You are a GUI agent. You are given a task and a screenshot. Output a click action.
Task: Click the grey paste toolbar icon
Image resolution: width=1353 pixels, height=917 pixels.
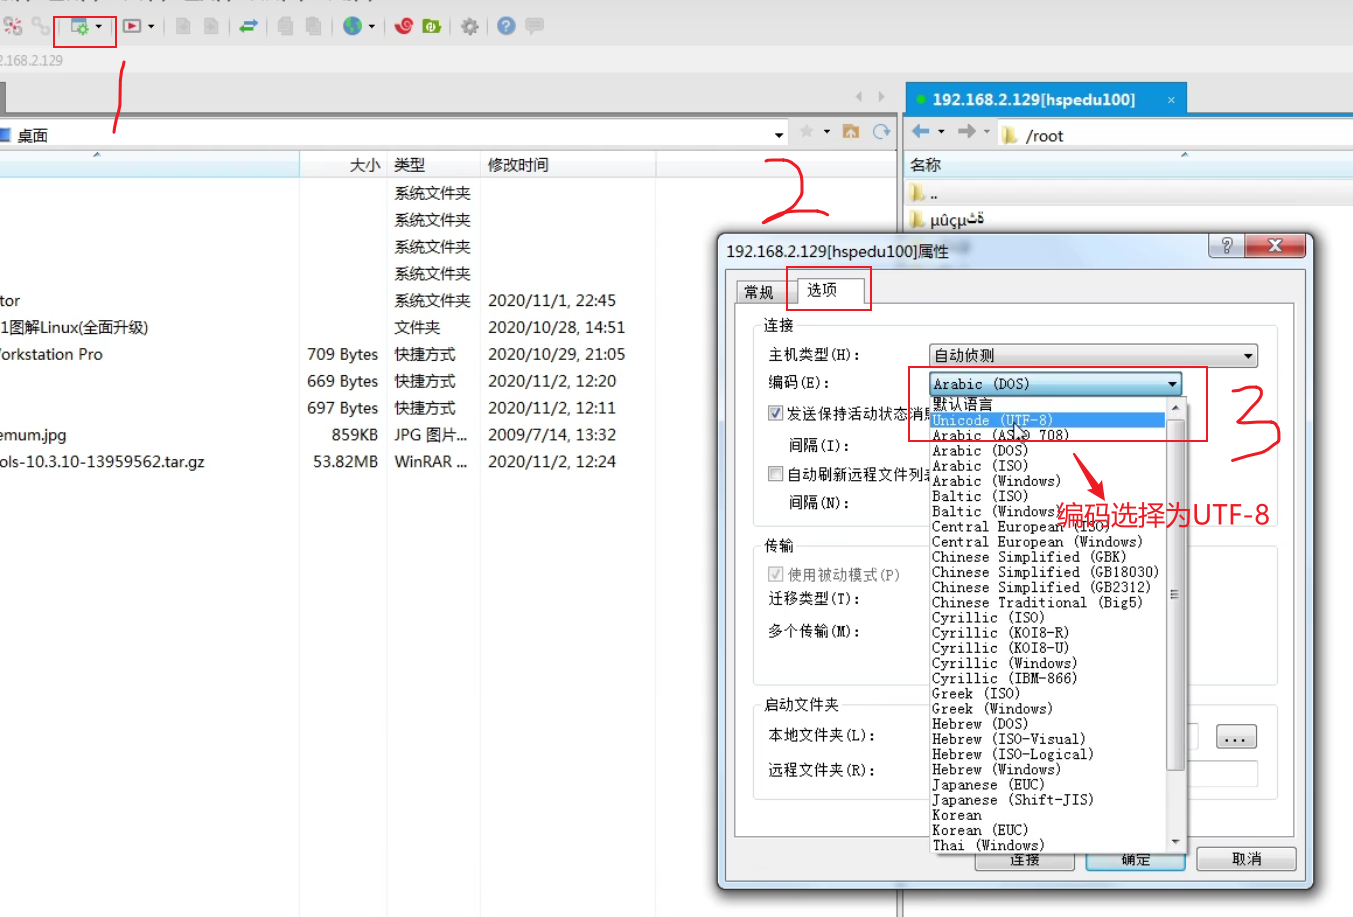coord(313,27)
